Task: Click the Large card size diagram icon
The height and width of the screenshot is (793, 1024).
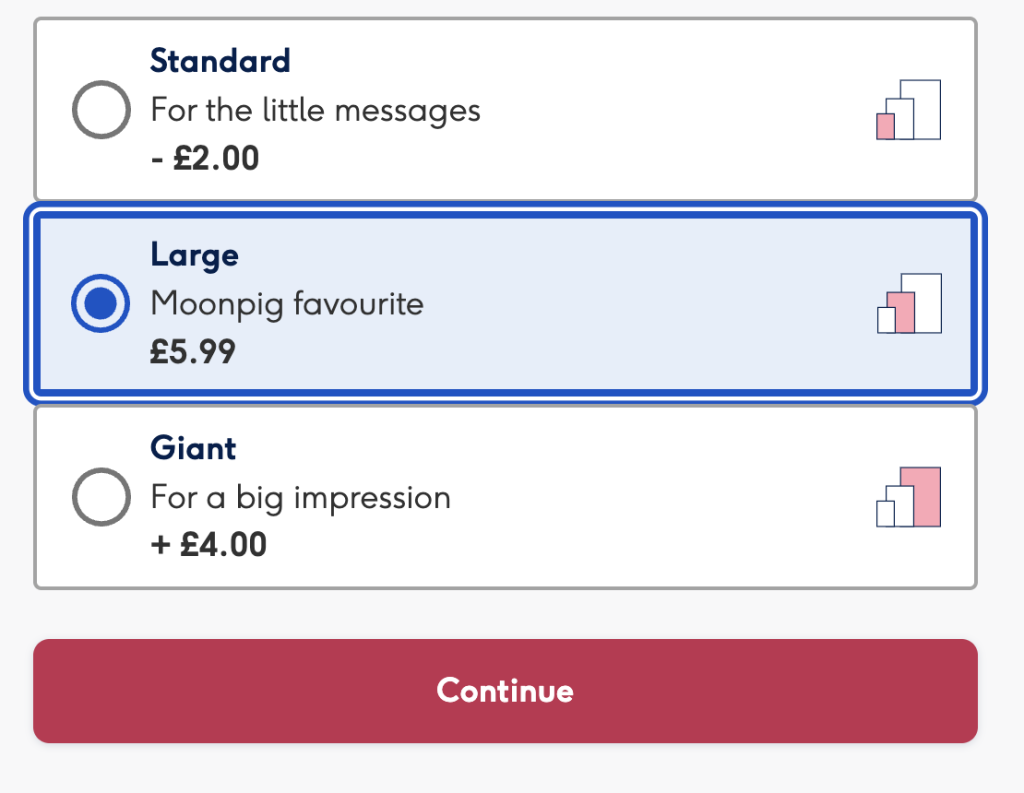Action: (909, 303)
